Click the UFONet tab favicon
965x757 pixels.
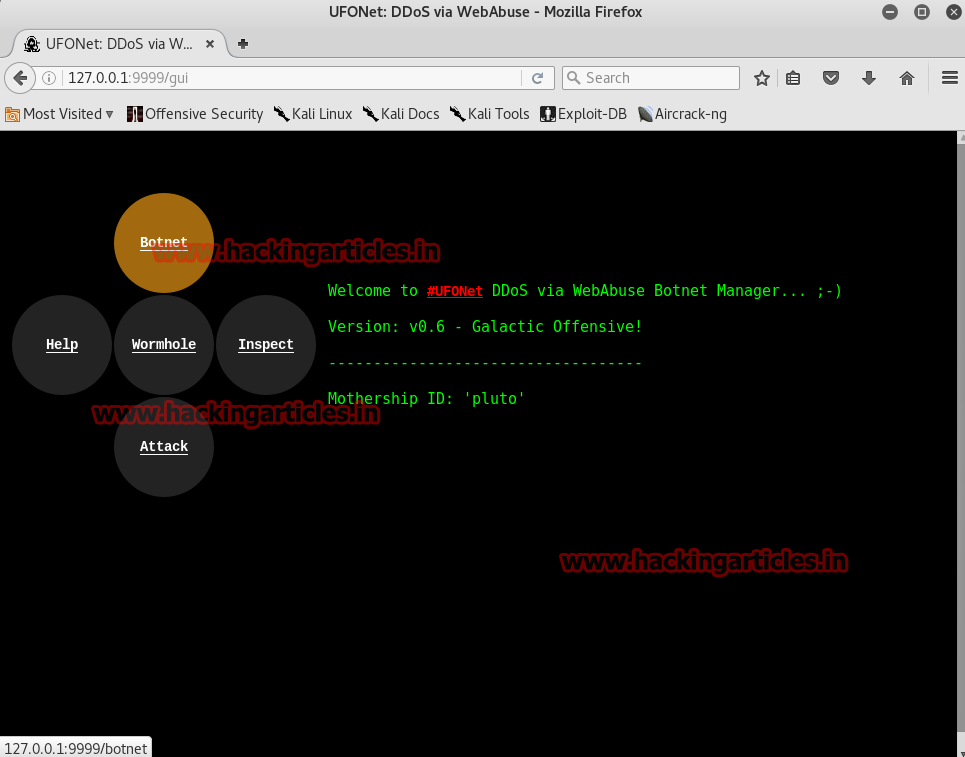pos(32,44)
